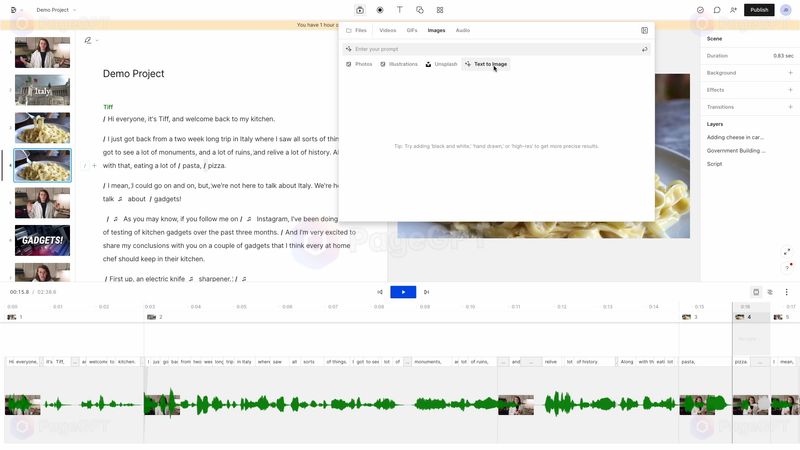The width and height of the screenshot is (800, 450).
Task: Open the pen writing mode dropdown
Action: 91,40
